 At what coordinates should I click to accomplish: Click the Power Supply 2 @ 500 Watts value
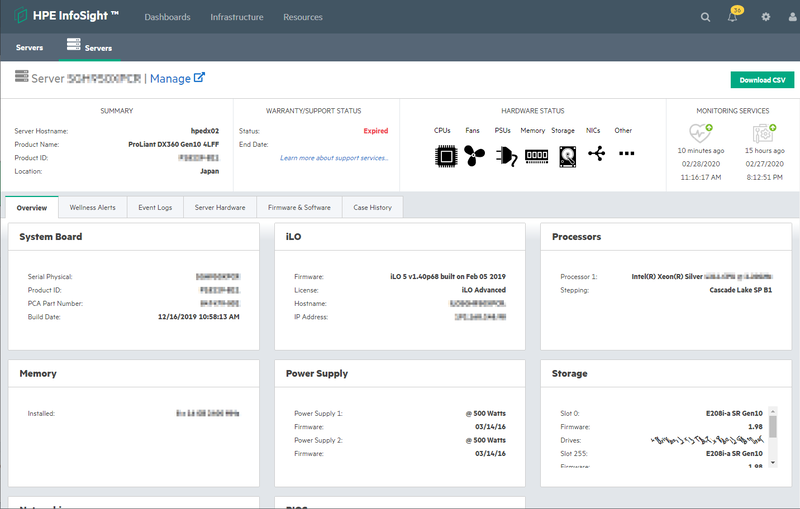coord(485,440)
